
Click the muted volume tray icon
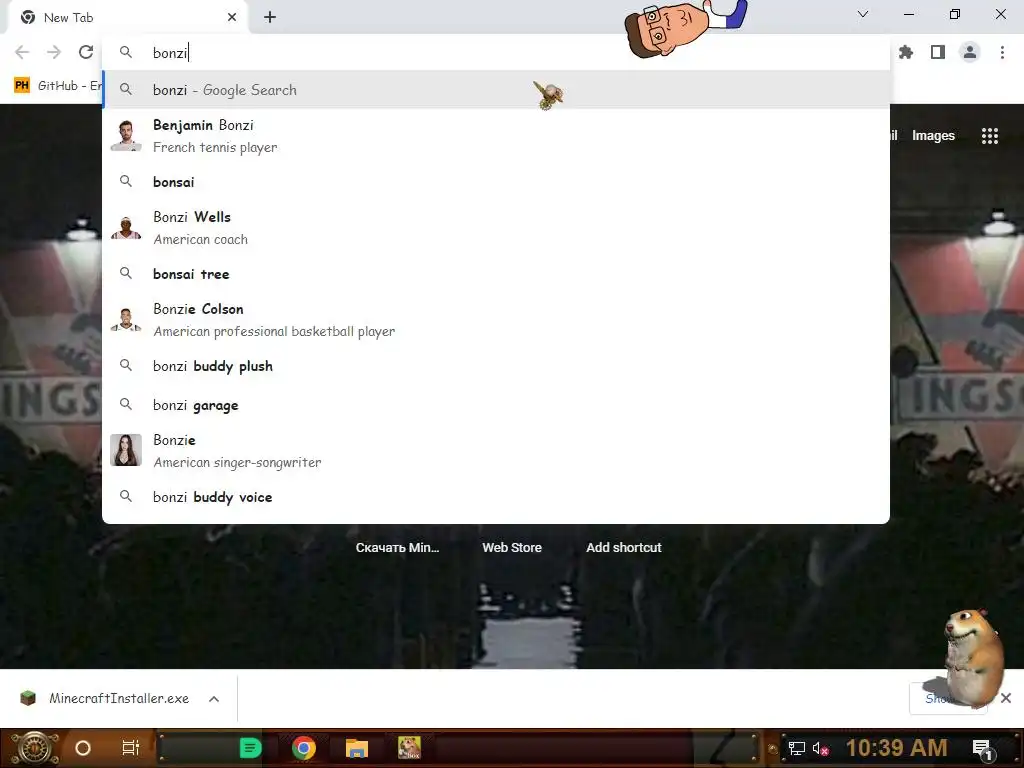point(820,748)
